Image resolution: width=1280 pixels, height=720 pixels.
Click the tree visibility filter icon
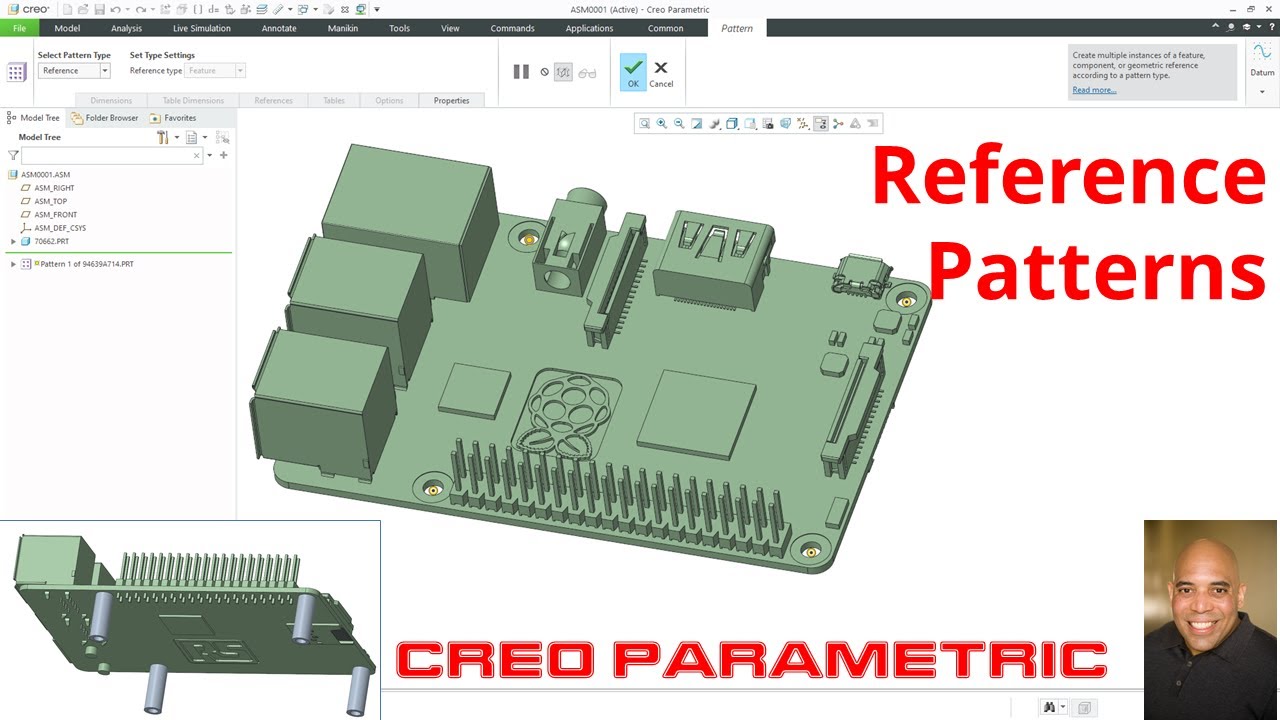pos(222,137)
